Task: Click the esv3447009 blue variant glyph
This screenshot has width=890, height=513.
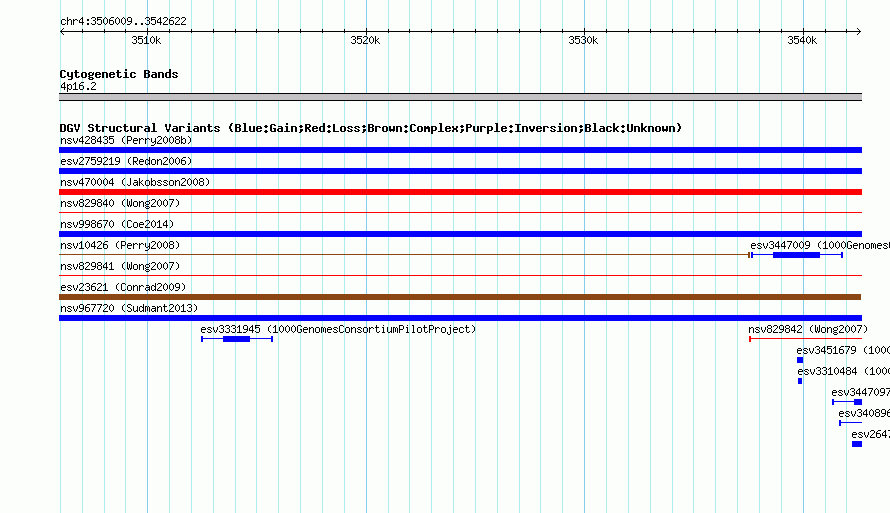Action: coord(797,255)
